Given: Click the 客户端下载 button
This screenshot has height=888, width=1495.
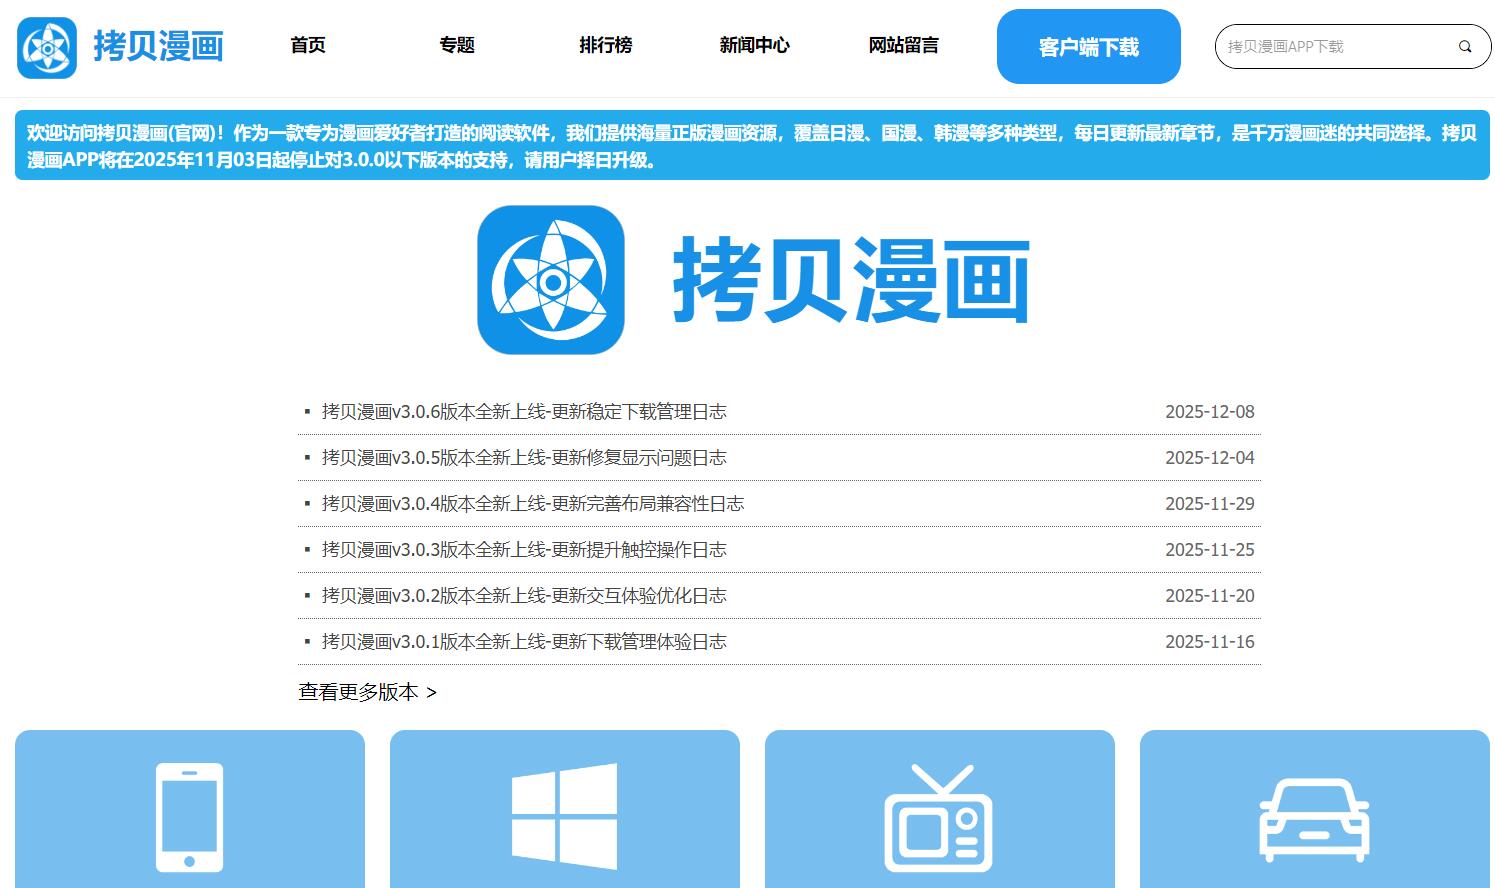Looking at the screenshot, I should click(x=1088, y=45).
